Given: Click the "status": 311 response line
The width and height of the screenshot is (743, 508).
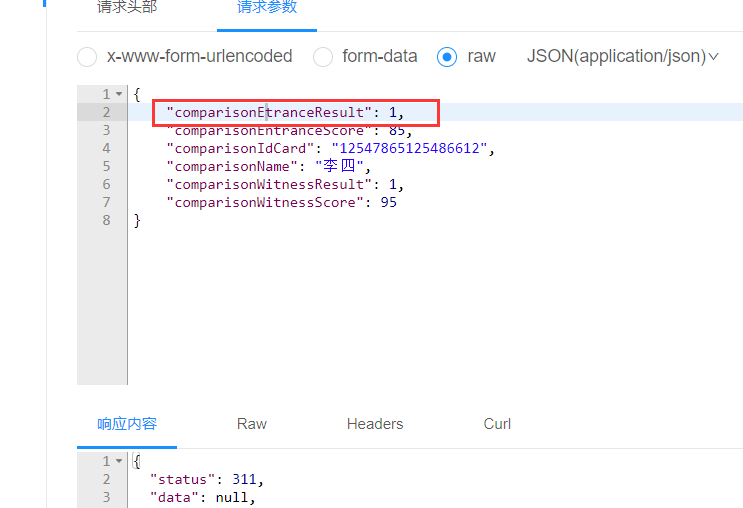Looking at the screenshot, I should pos(207,479).
